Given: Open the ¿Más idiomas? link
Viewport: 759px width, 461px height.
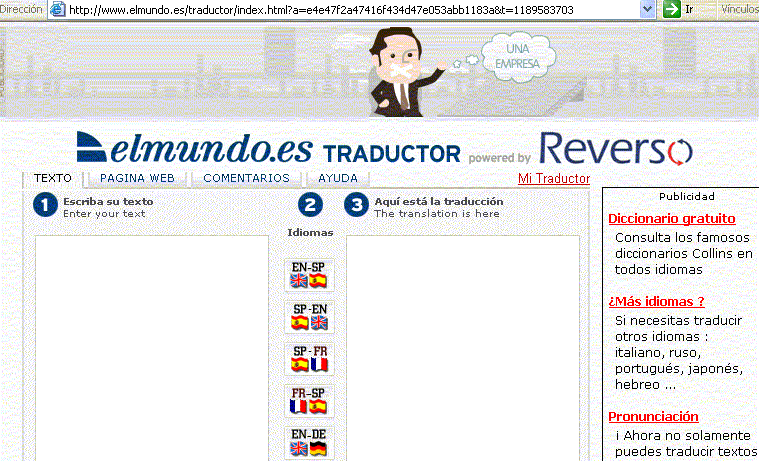Looking at the screenshot, I should click(x=656, y=301).
